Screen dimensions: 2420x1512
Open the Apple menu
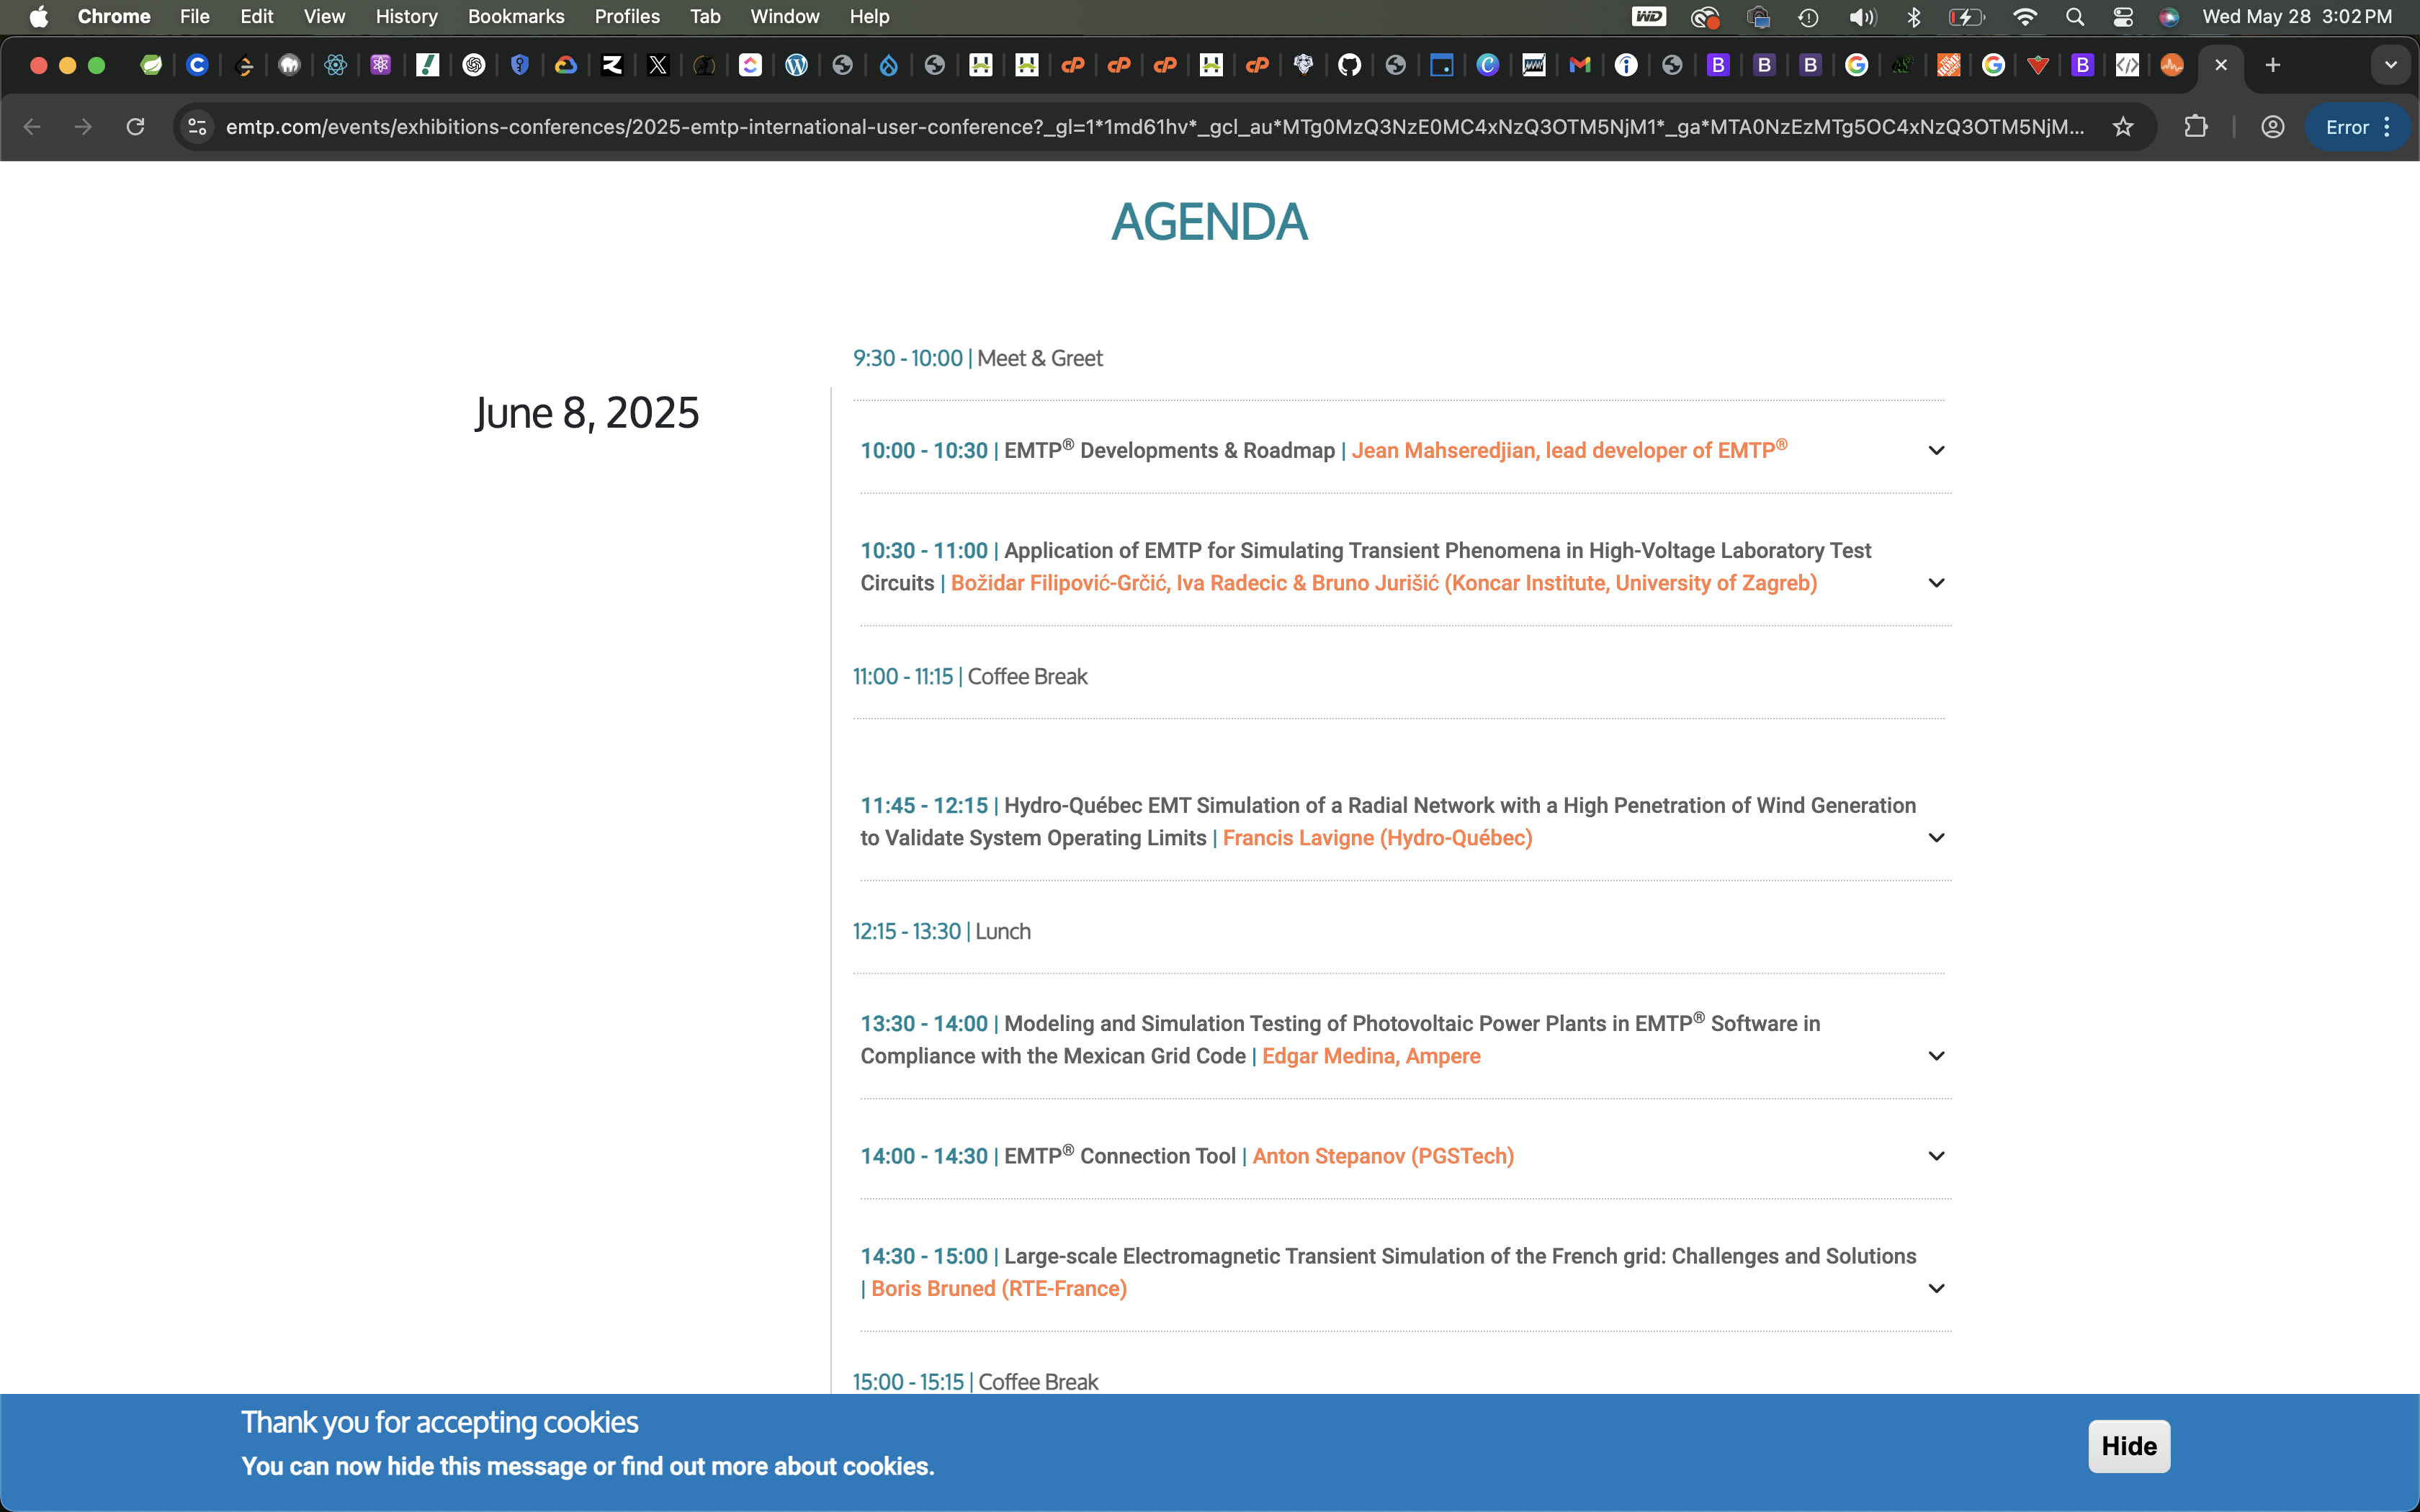pyautogui.click(x=38, y=17)
